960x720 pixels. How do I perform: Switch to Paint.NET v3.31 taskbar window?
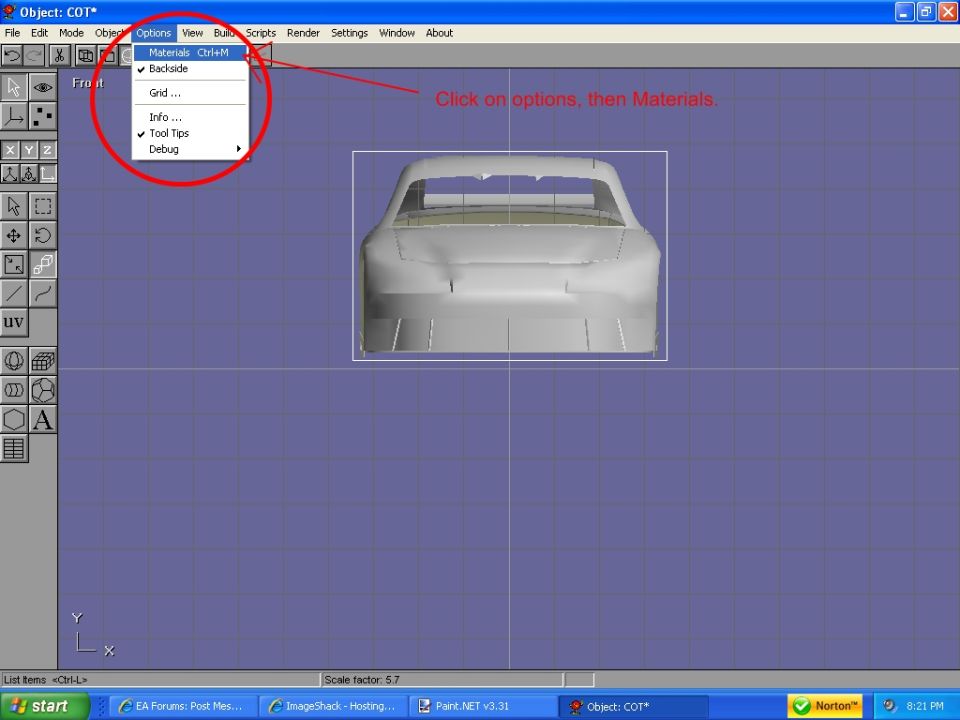482,706
